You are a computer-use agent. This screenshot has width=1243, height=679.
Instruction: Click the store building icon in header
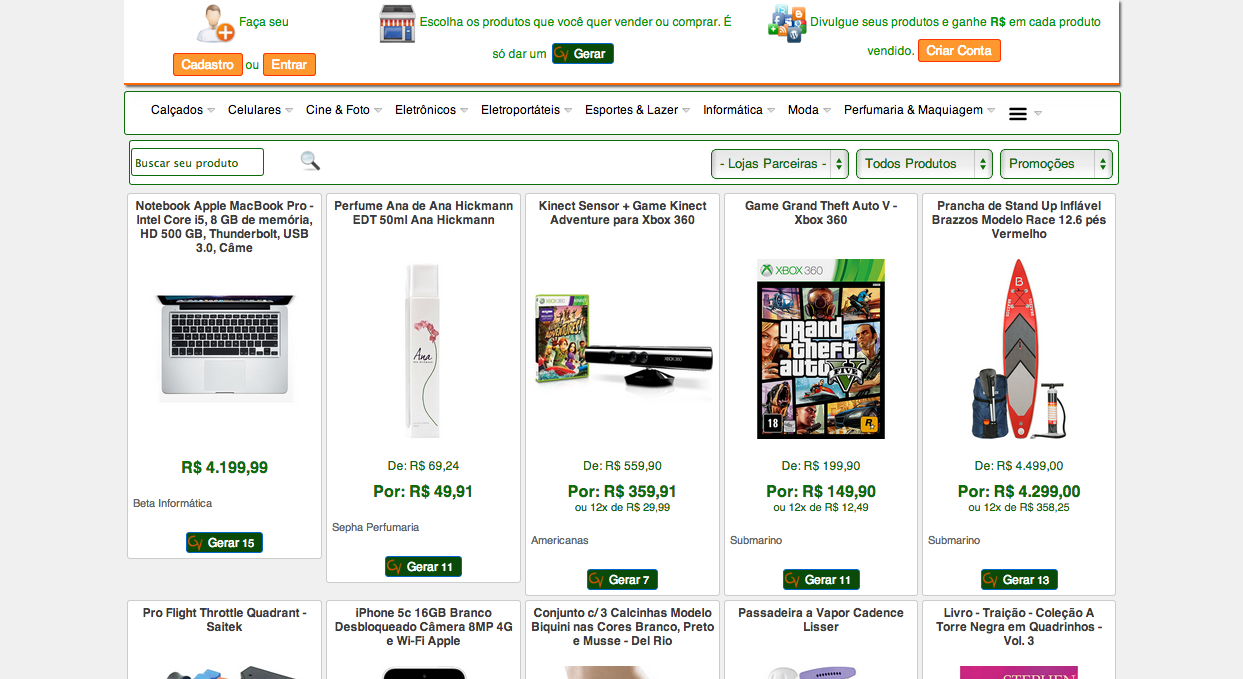pyautogui.click(x=397, y=24)
